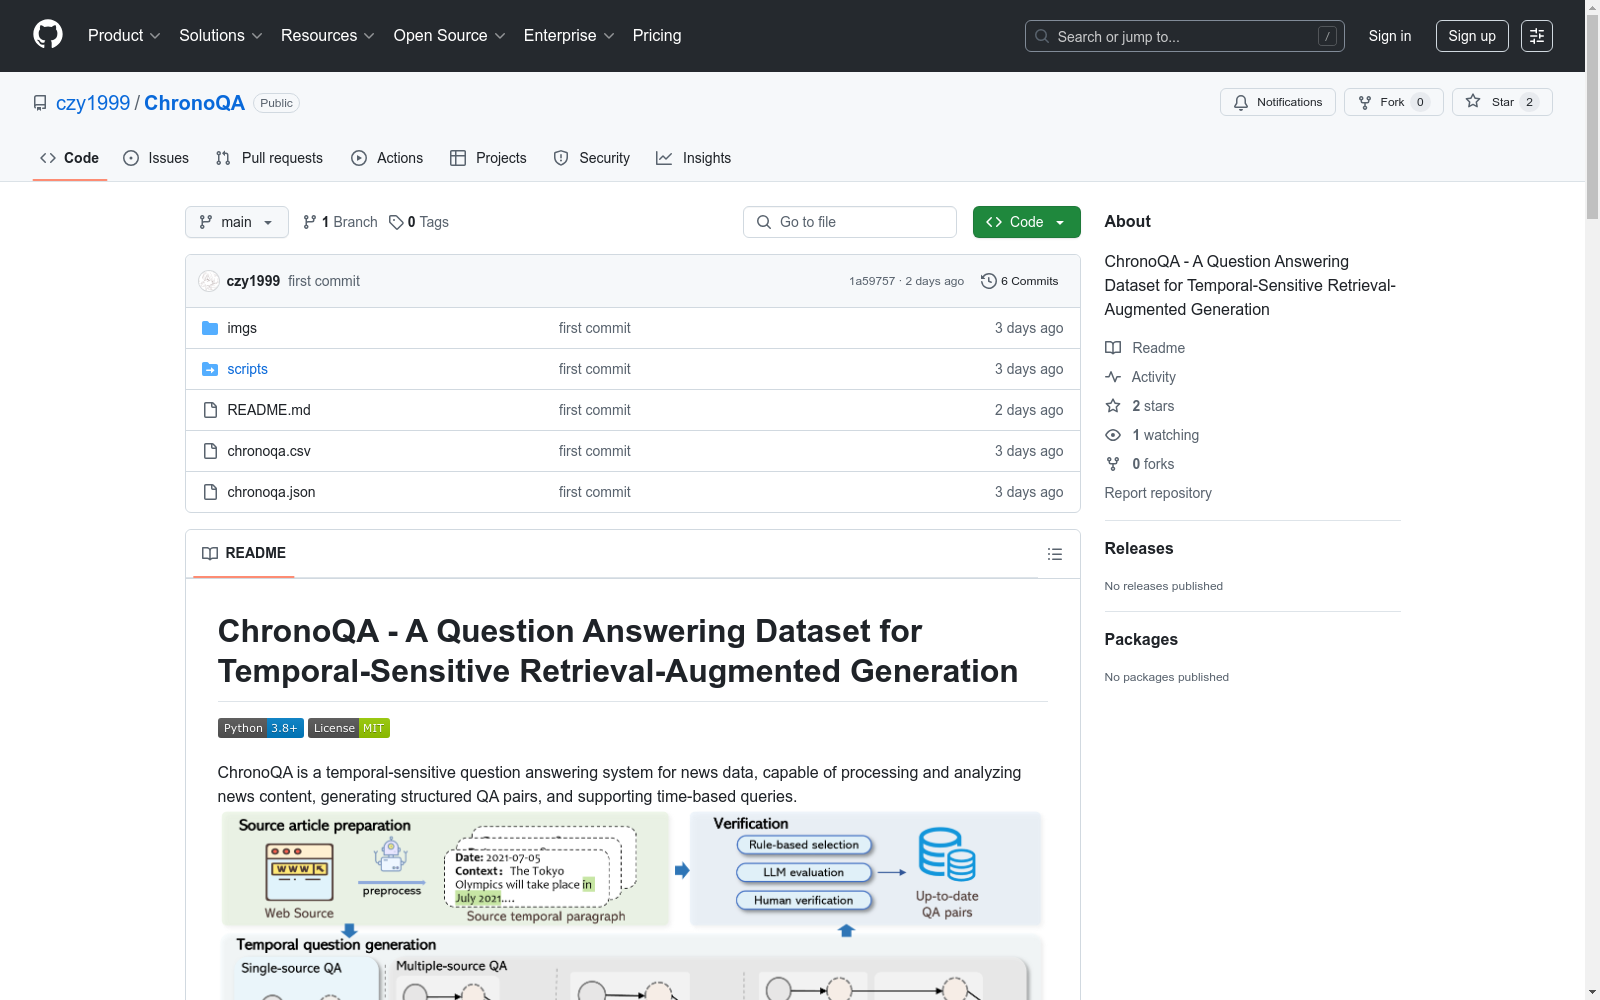This screenshot has width=1600, height=1000.
Task: Click czy1999 avatar in commit row
Action: (x=209, y=281)
